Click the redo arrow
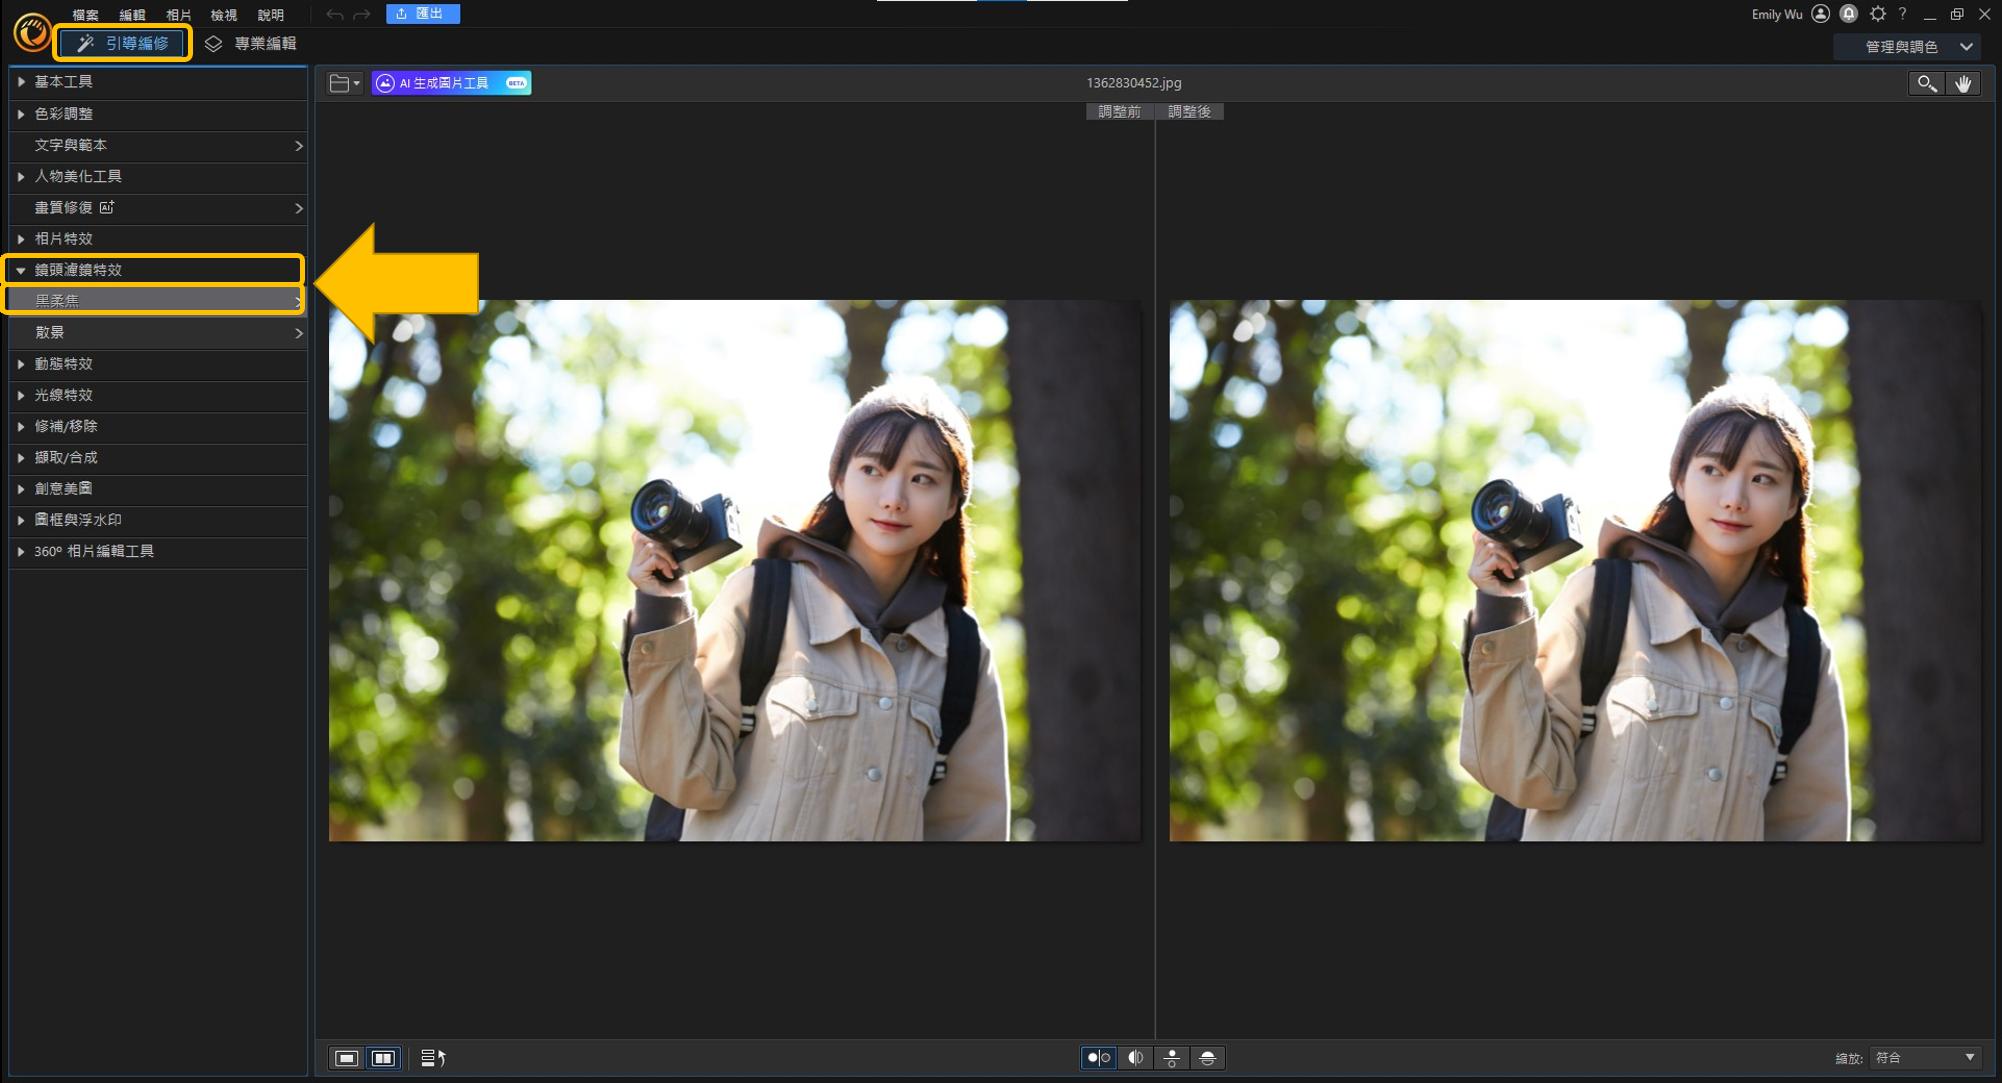Viewport: 2002px width, 1083px height. (362, 14)
